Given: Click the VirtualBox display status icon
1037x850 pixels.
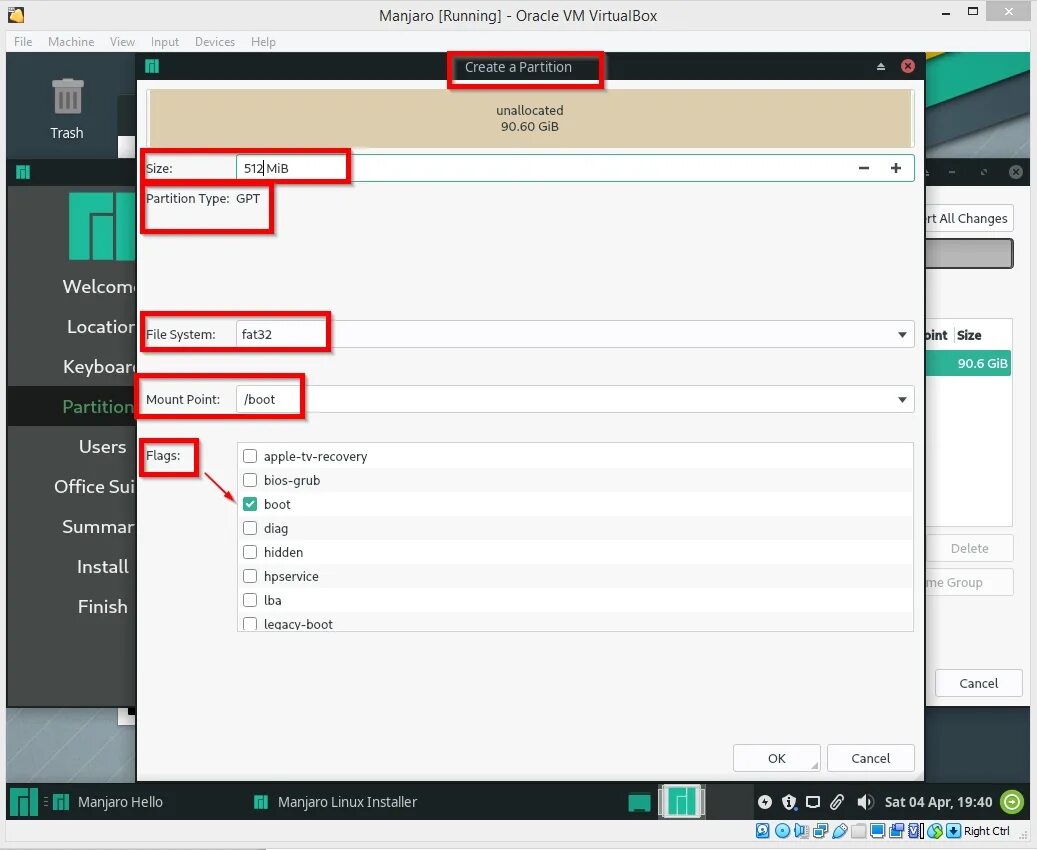Looking at the screenshot, I should pos(878,831).
